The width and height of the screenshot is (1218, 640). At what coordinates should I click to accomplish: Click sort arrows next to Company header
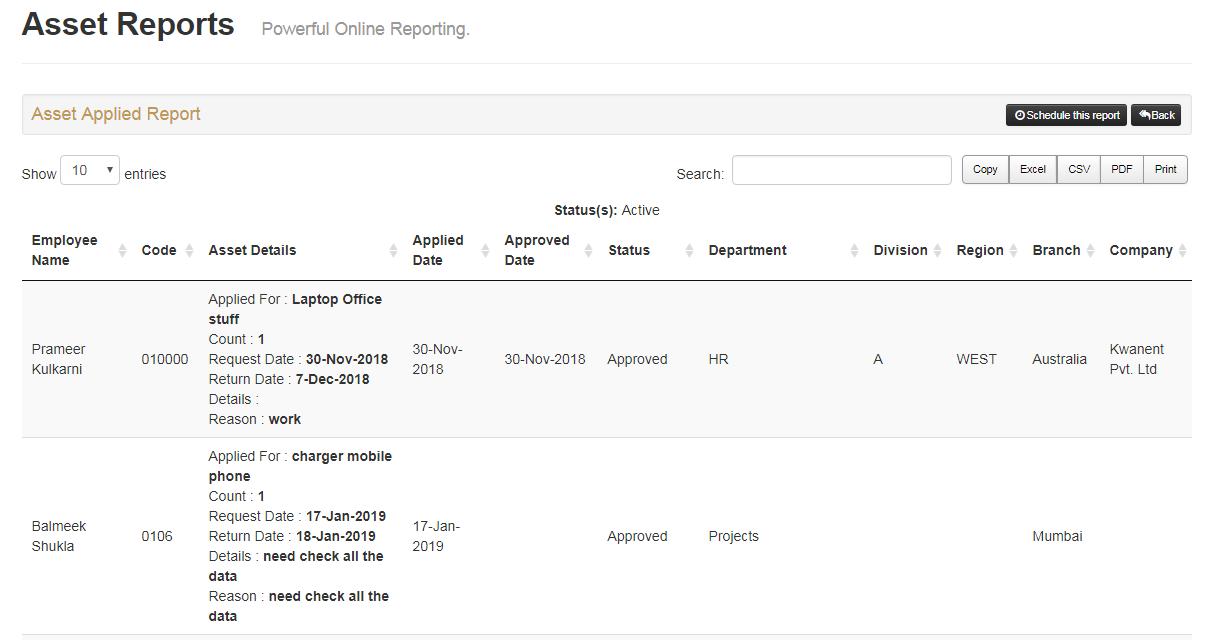tap(1182, 251)
